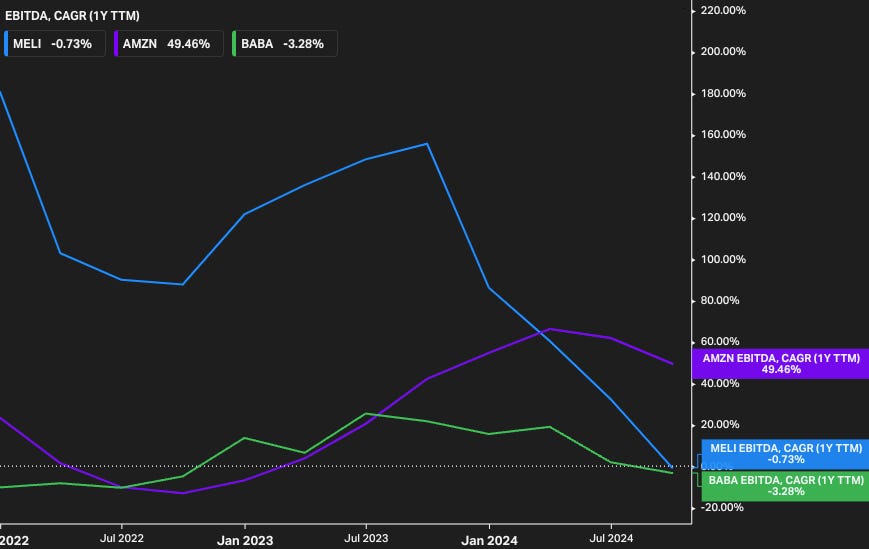Click the chart title EBITDA, CAGR (1Y TTM)
Image resolution: width=869 pixels, height=549 pixels.
[x=72, y=16]
